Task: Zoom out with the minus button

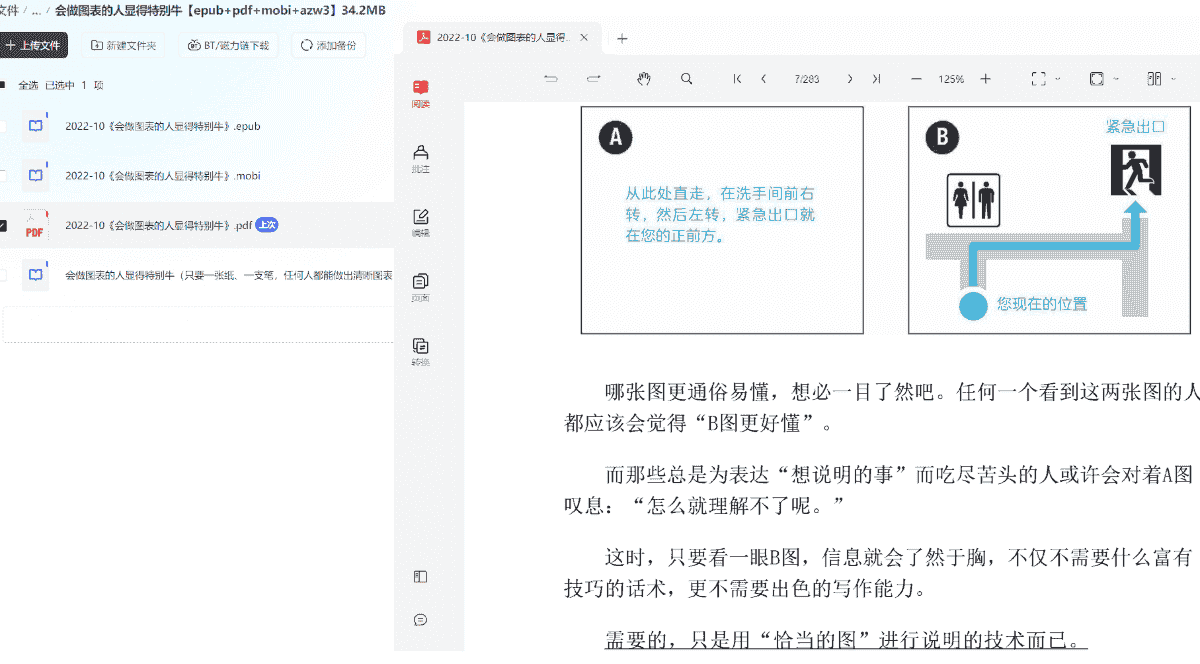Action: (916, 79)
